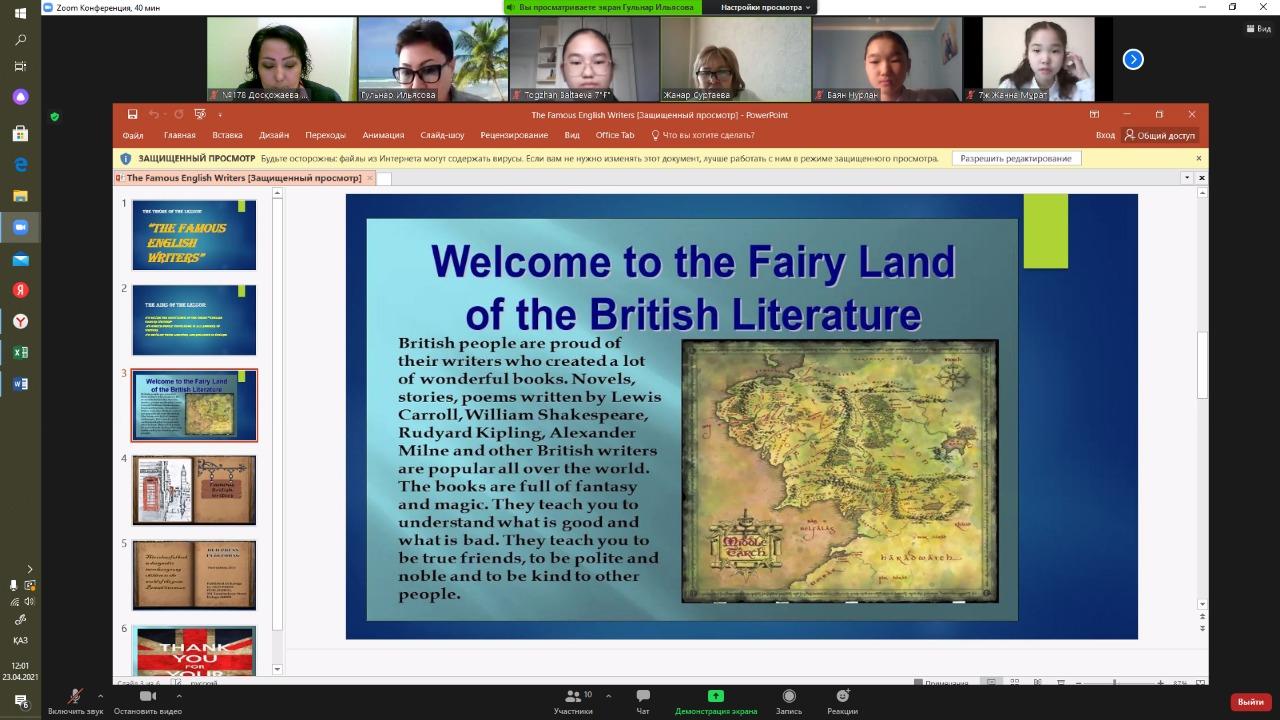Open Excel from the Windows taskbar
The height and width of the screenshot is (720, 1280).
click(20, 352)
